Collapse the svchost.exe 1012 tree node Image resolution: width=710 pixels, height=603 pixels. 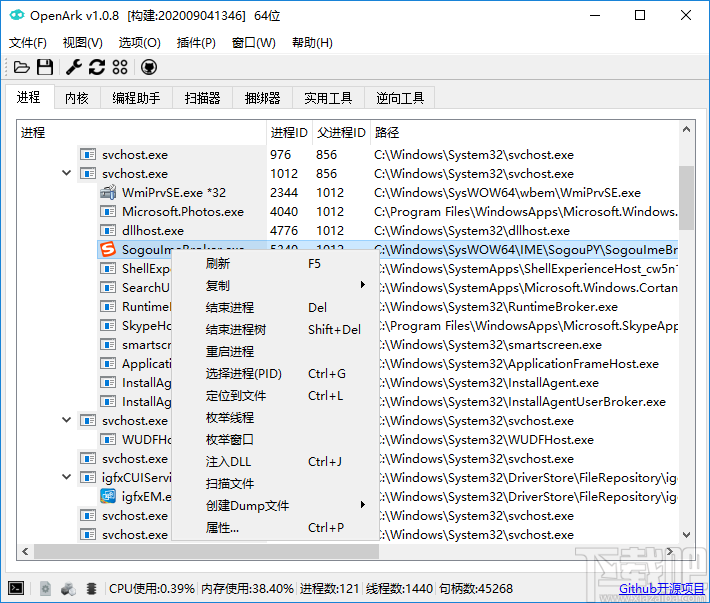[67, 173]
